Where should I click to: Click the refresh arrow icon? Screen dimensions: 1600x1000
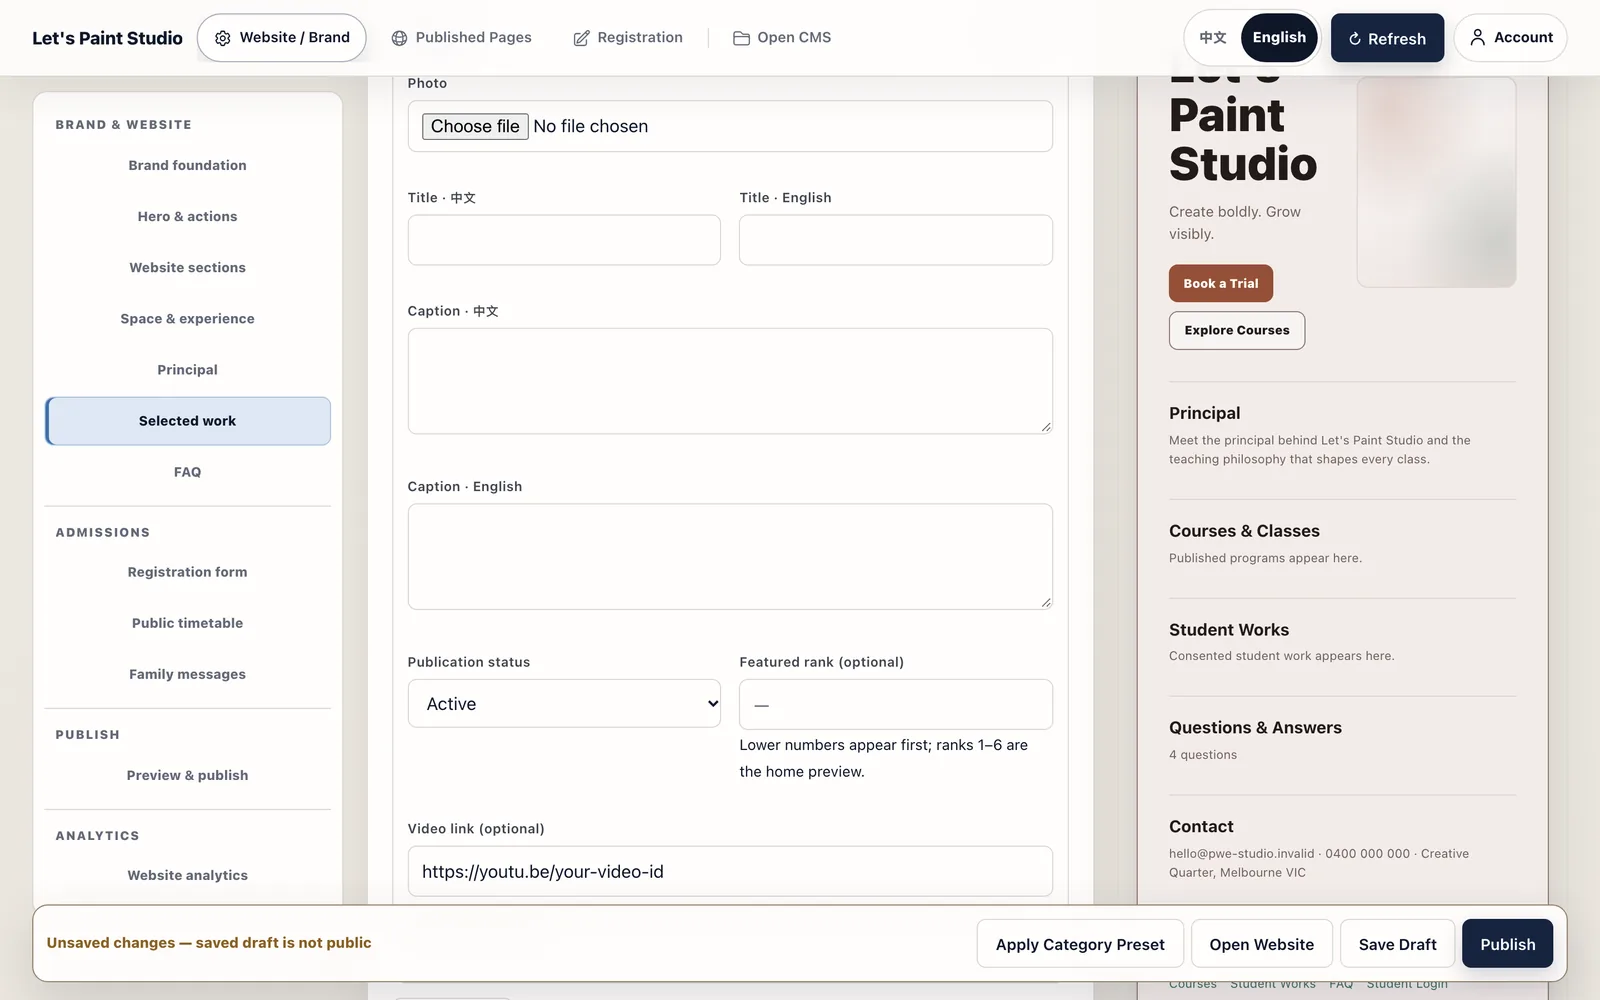tap(1355, 39)
